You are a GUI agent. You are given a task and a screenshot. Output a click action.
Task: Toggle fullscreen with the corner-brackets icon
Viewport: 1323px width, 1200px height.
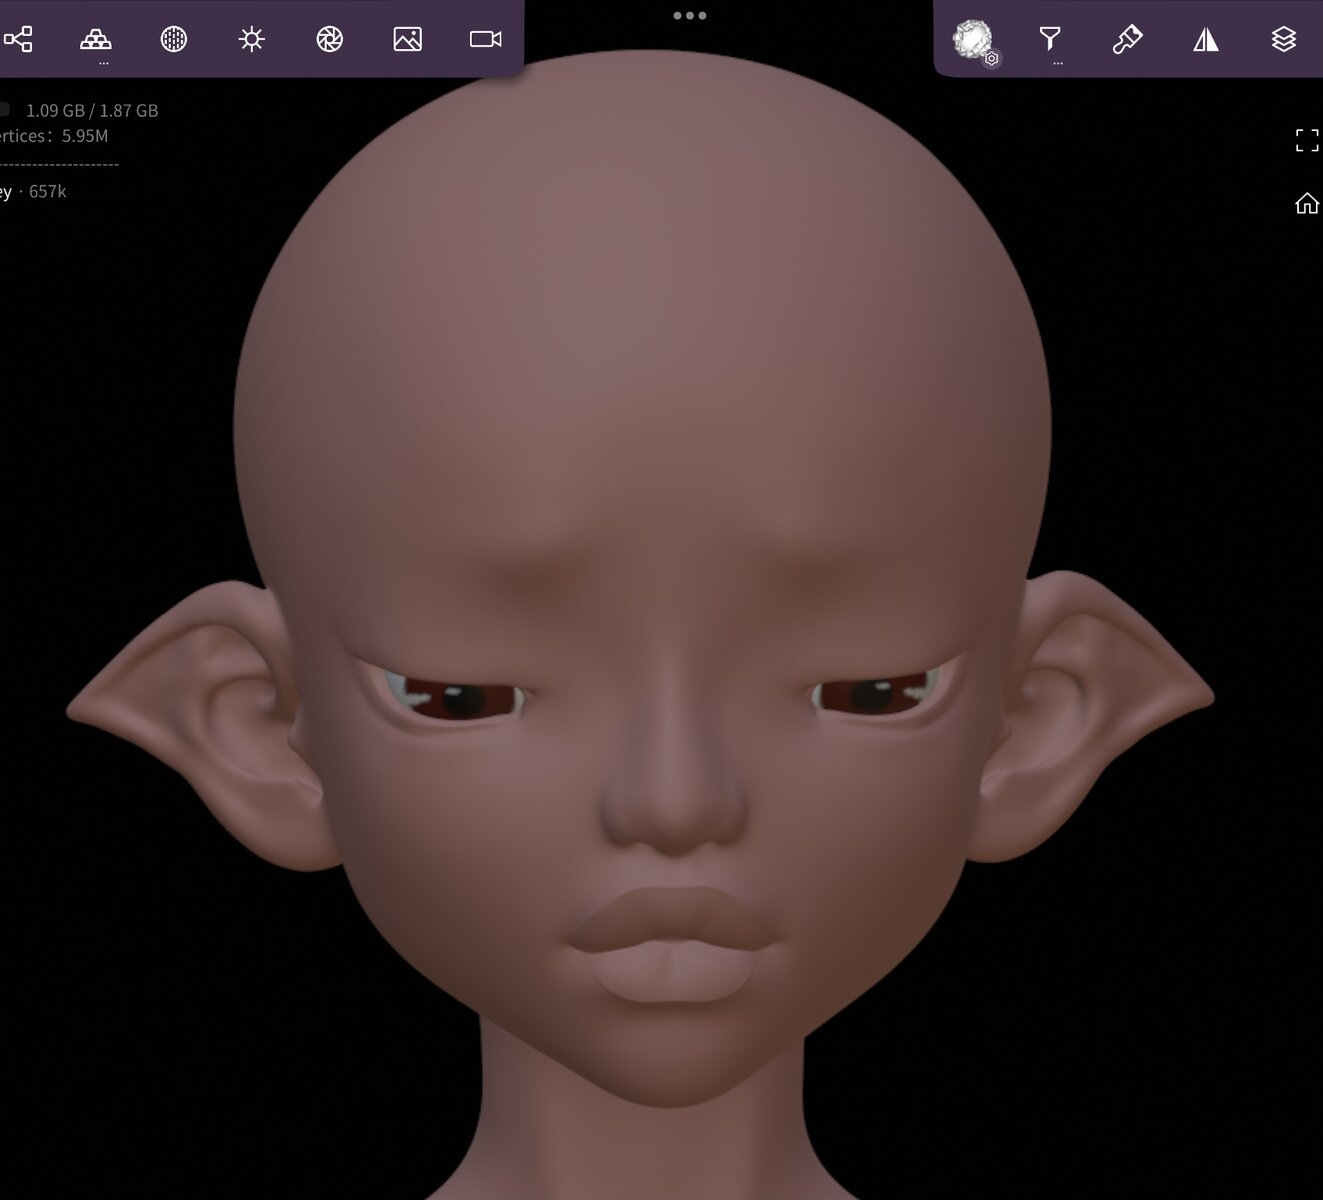tap(1307, 140)
